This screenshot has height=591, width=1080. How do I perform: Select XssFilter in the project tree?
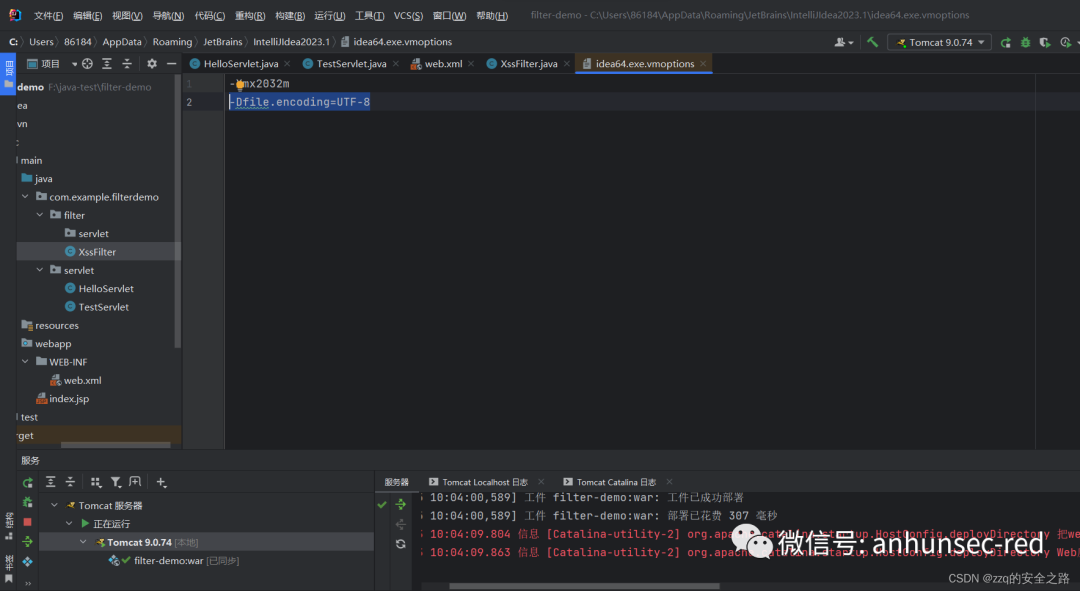click(x=96, y=251)
